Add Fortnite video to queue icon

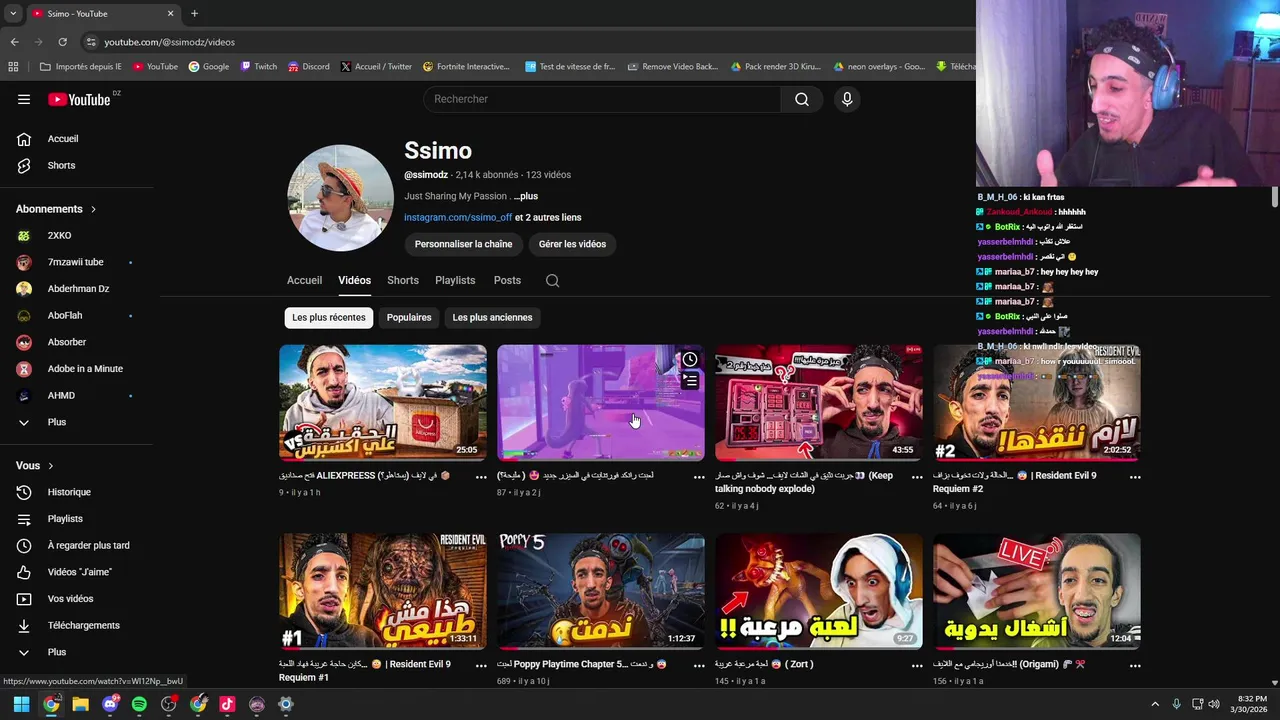[690, 381]
